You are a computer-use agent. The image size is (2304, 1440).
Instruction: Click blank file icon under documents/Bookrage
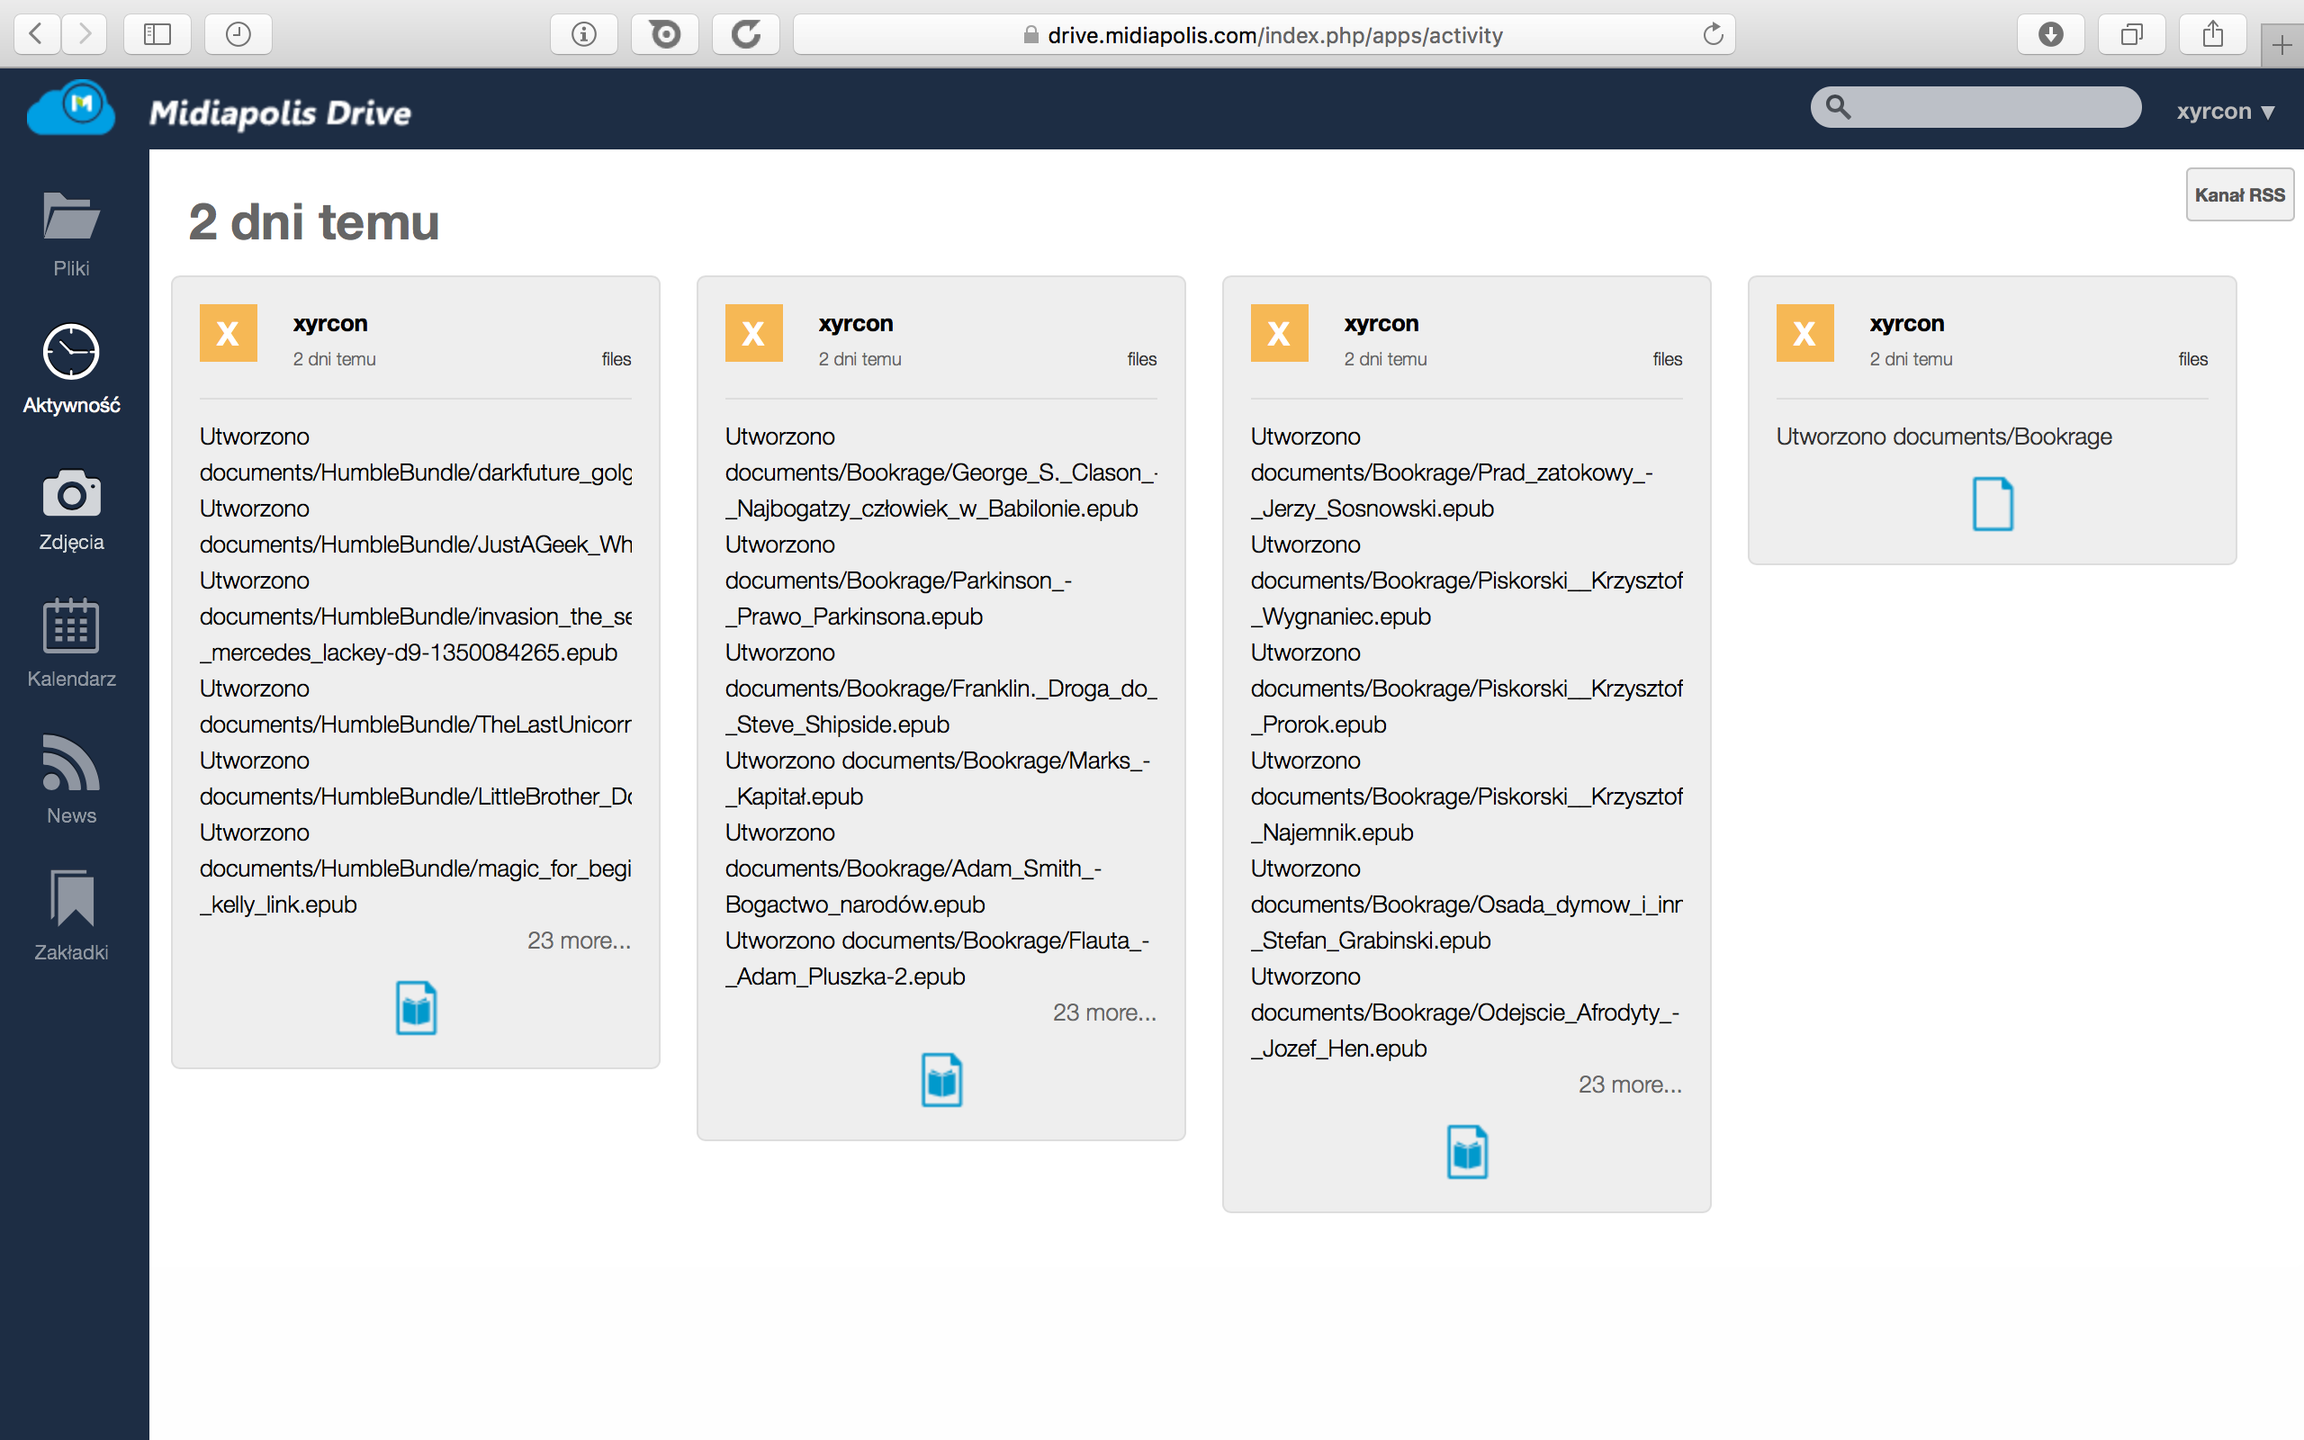click(1992, 503)
